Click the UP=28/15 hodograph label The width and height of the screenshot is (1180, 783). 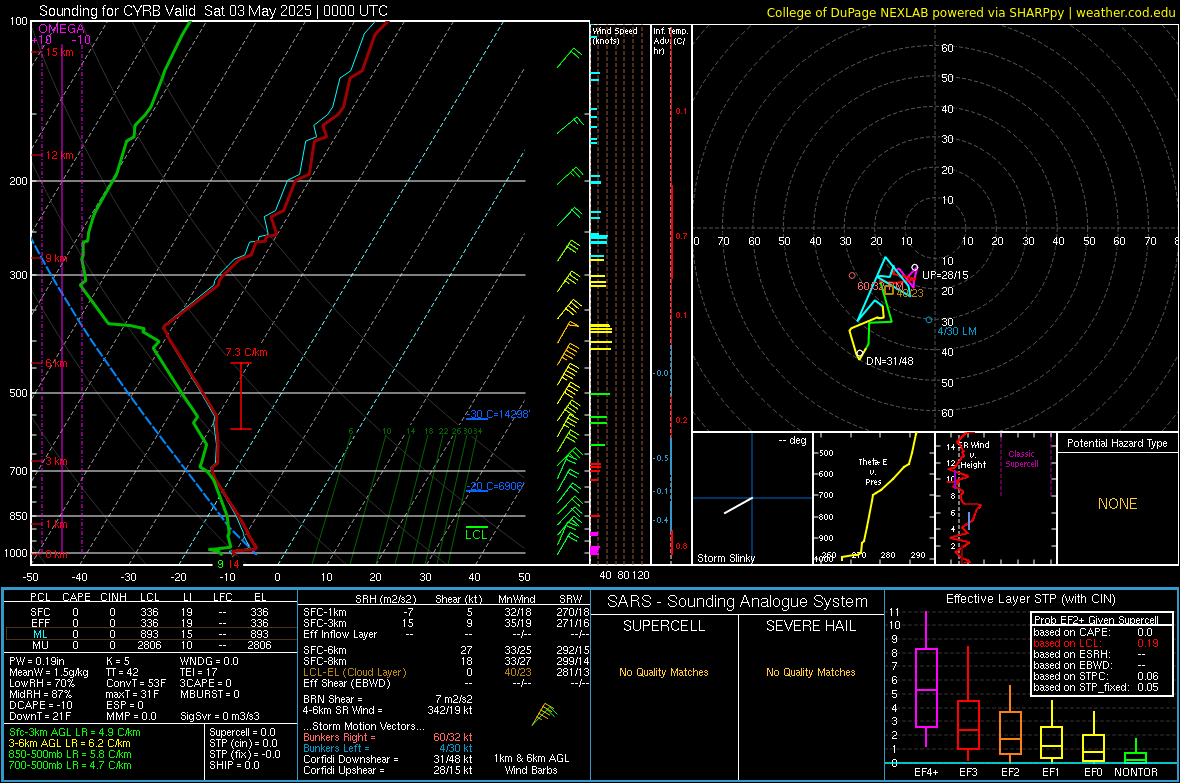[945, 275]
